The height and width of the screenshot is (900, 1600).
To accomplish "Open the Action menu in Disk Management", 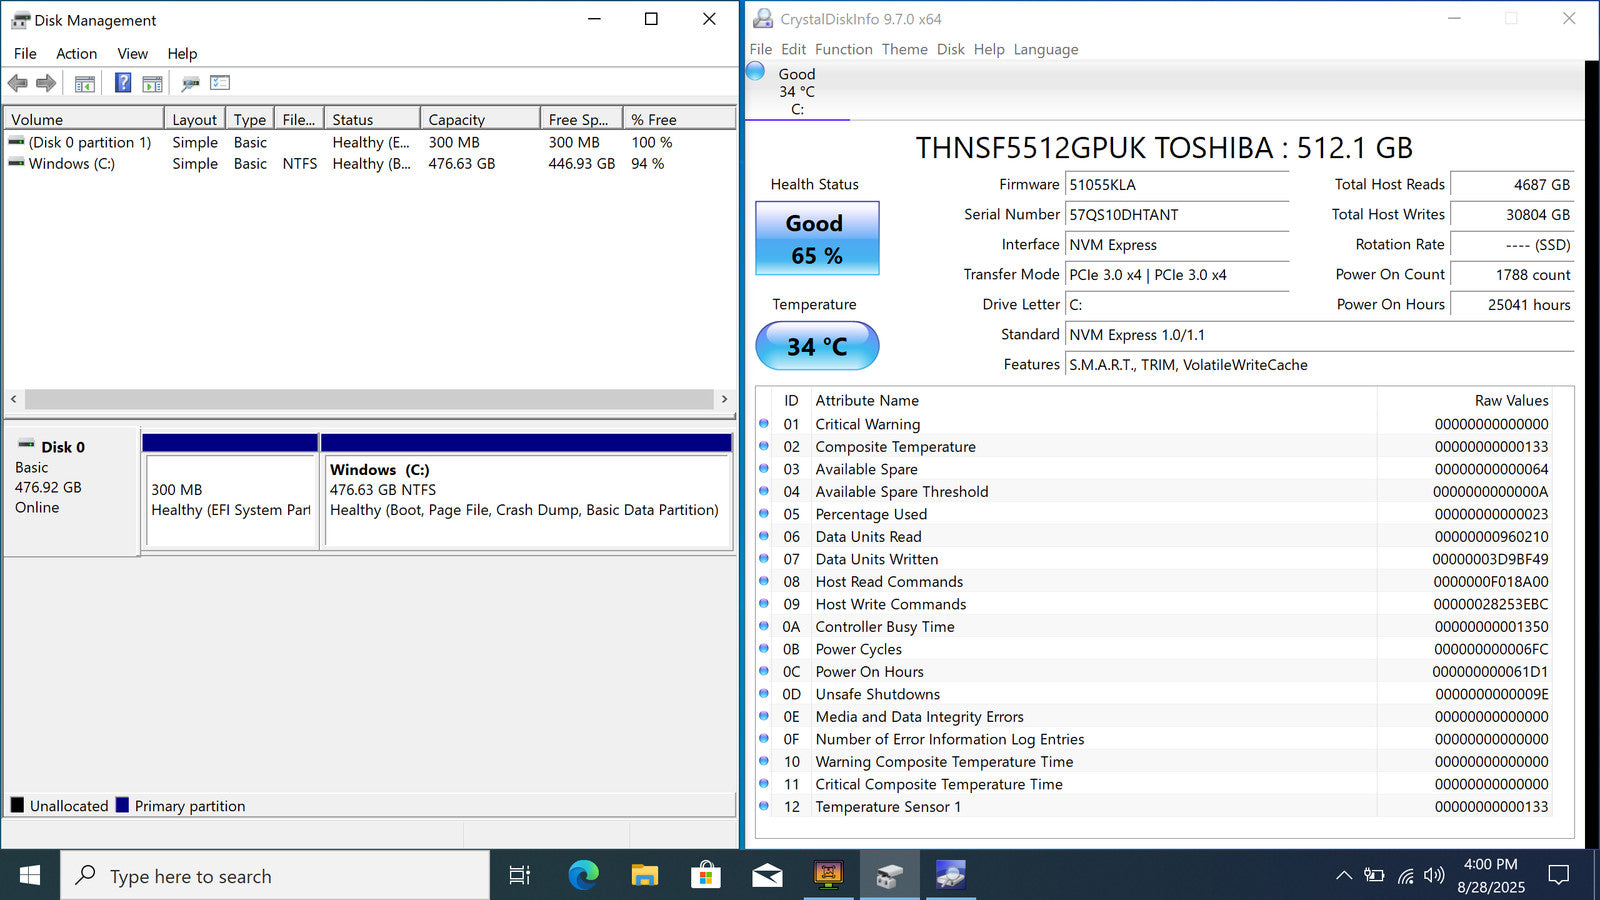I will (x=76, y=54).
